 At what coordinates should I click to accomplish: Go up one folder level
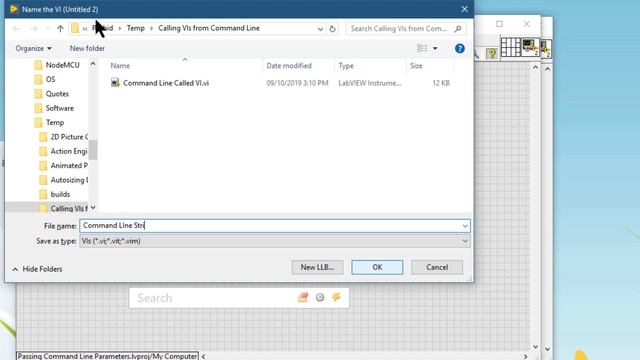point(60,29)
